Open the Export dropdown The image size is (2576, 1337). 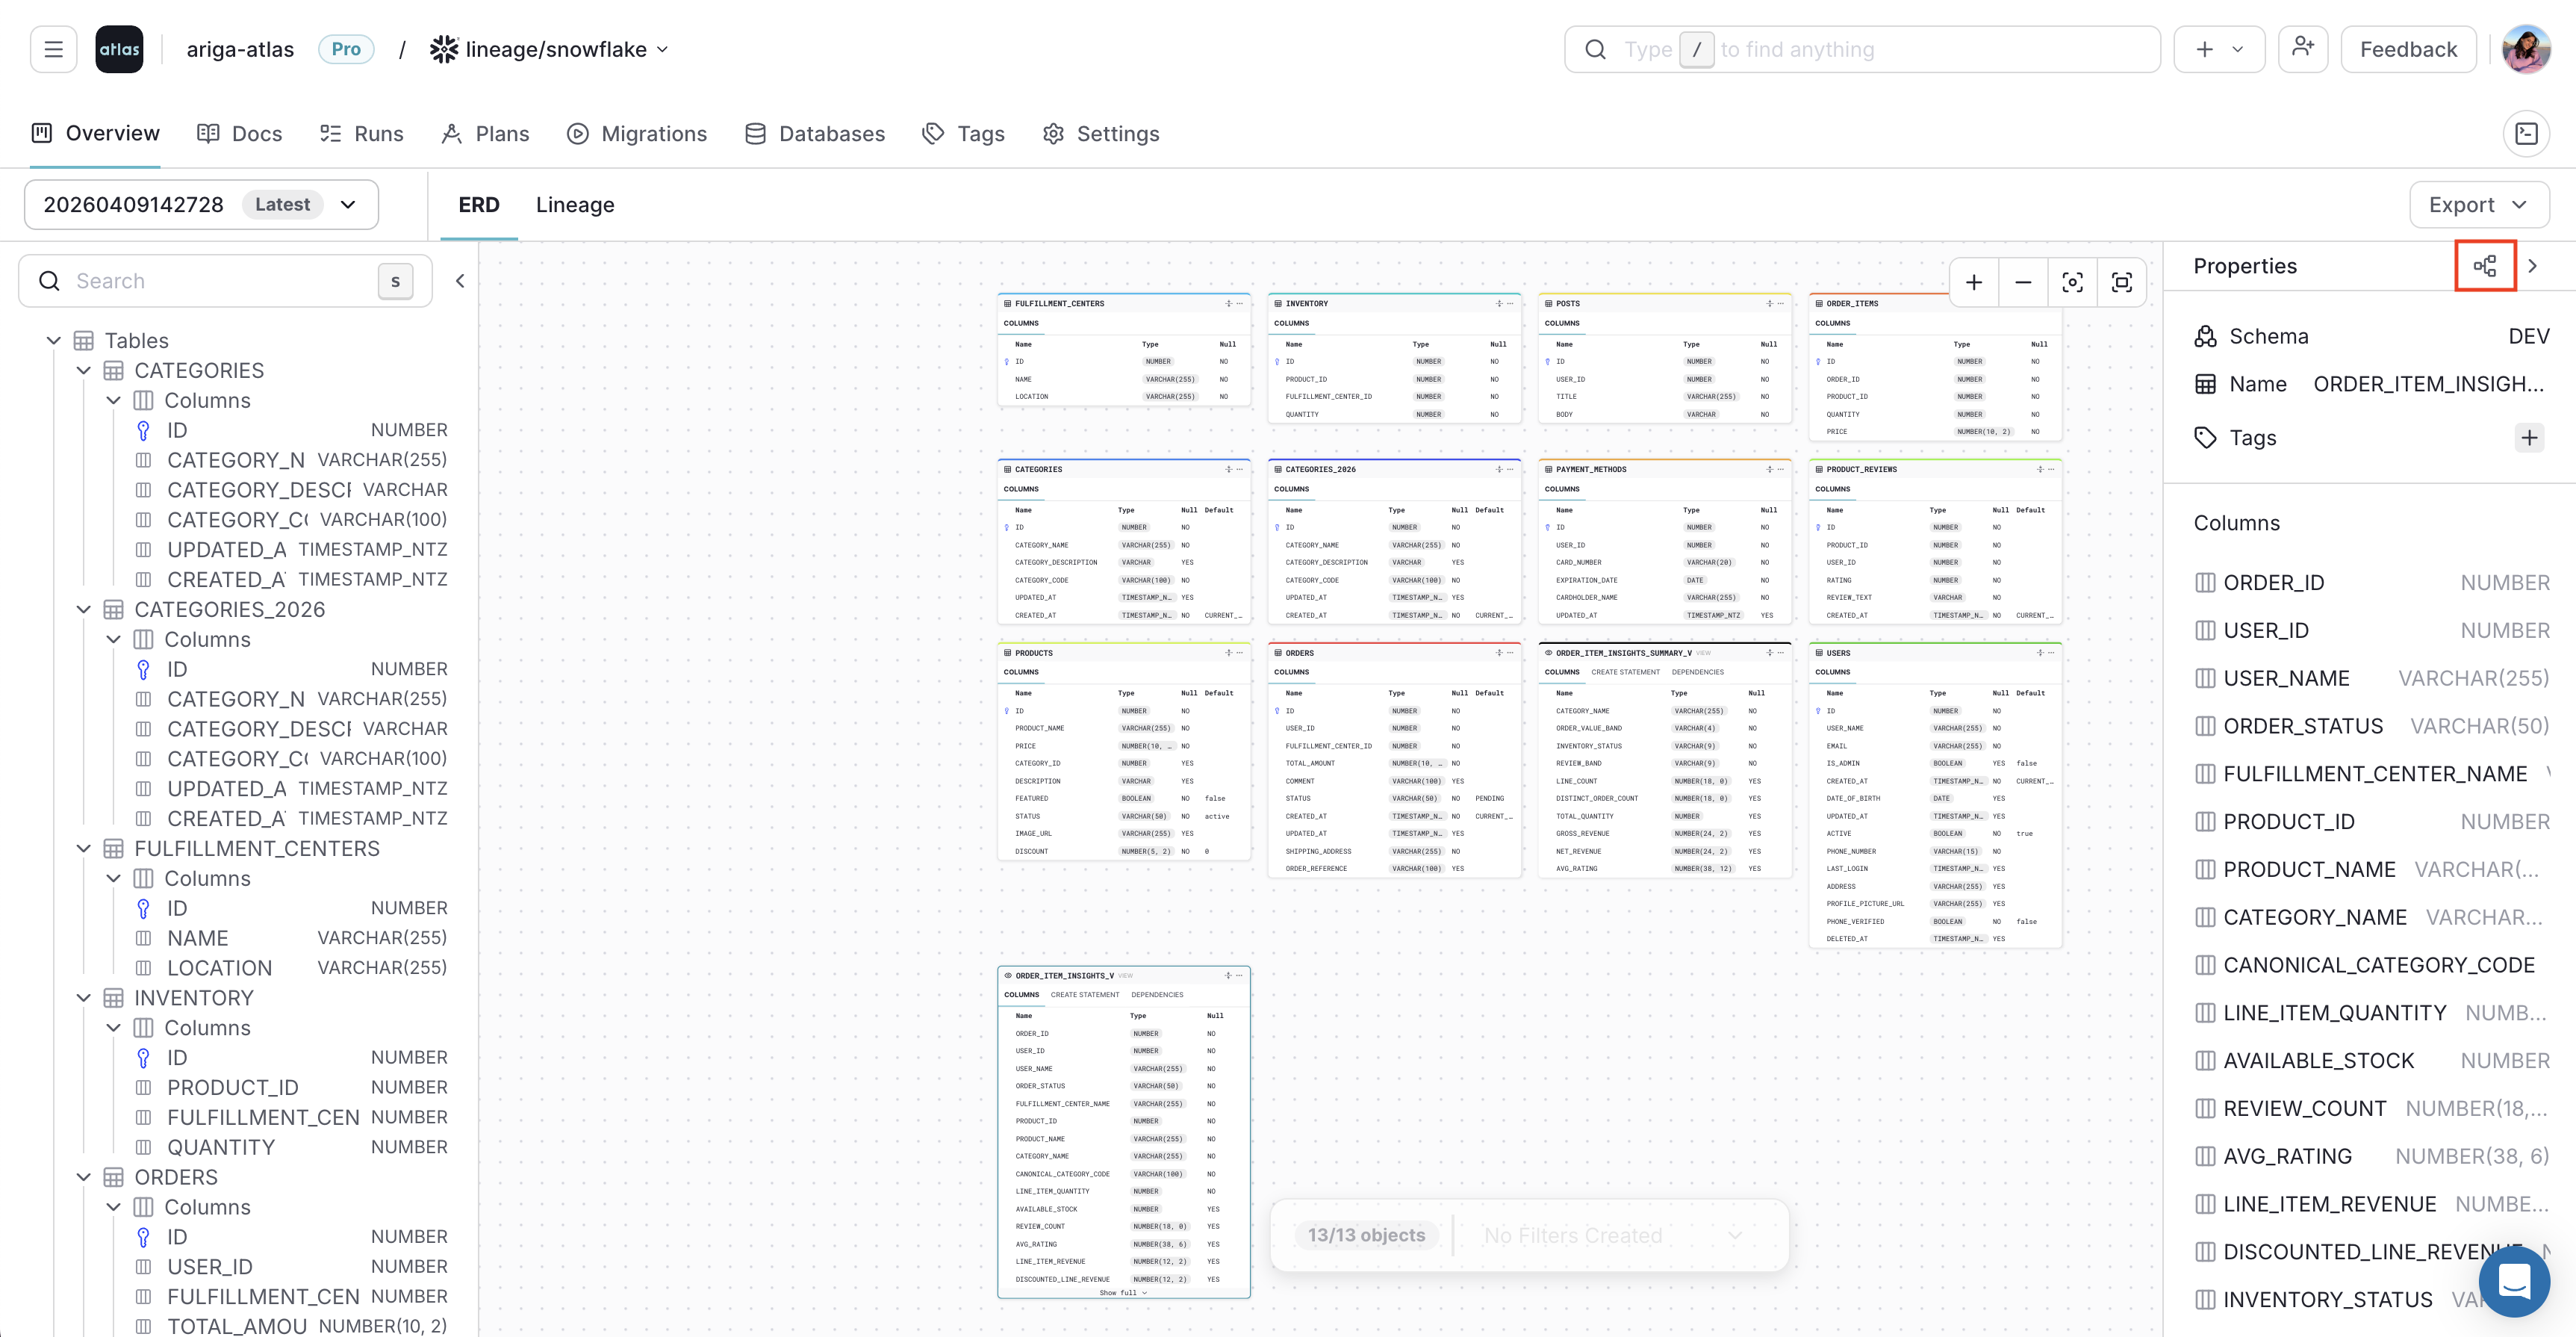(x=2479, y=204)
